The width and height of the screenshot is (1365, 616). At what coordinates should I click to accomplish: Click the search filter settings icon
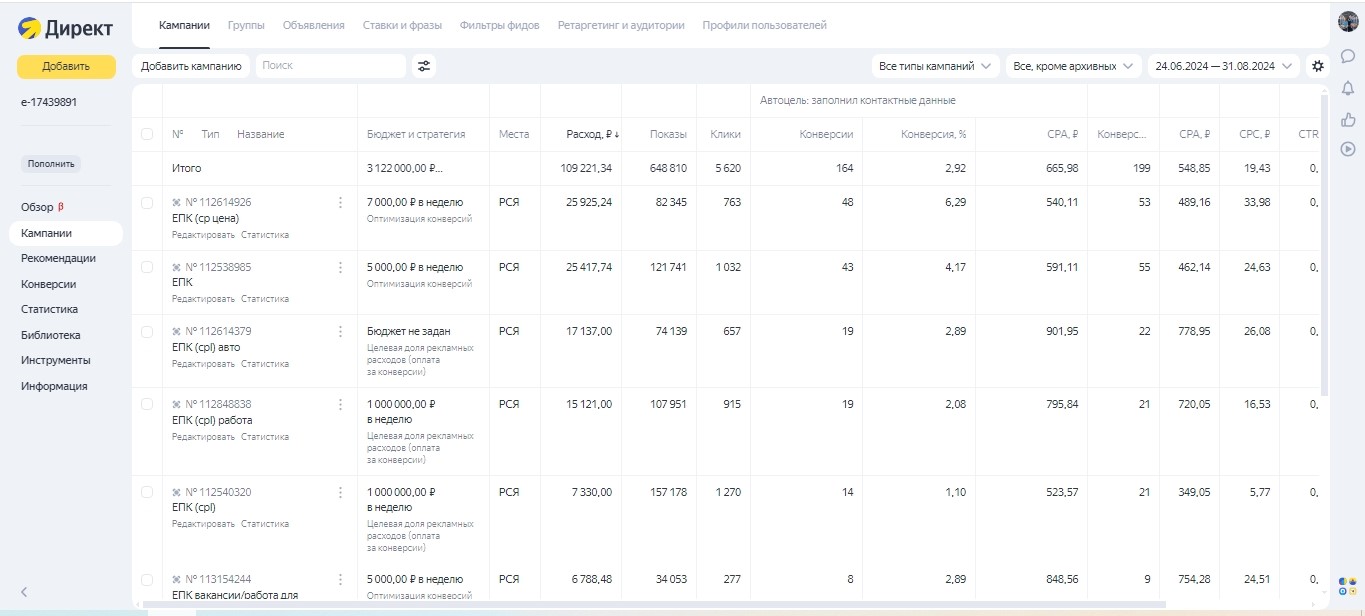424,66
